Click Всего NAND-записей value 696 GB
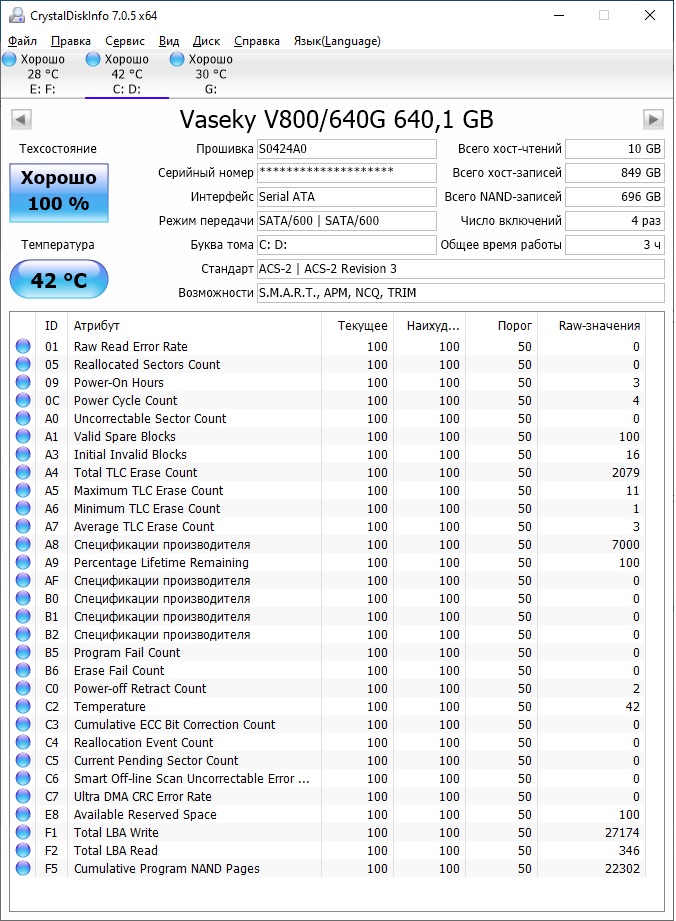The height and width of the screenshot is (921, 676). pyautogui.click(x=614, y=197)
